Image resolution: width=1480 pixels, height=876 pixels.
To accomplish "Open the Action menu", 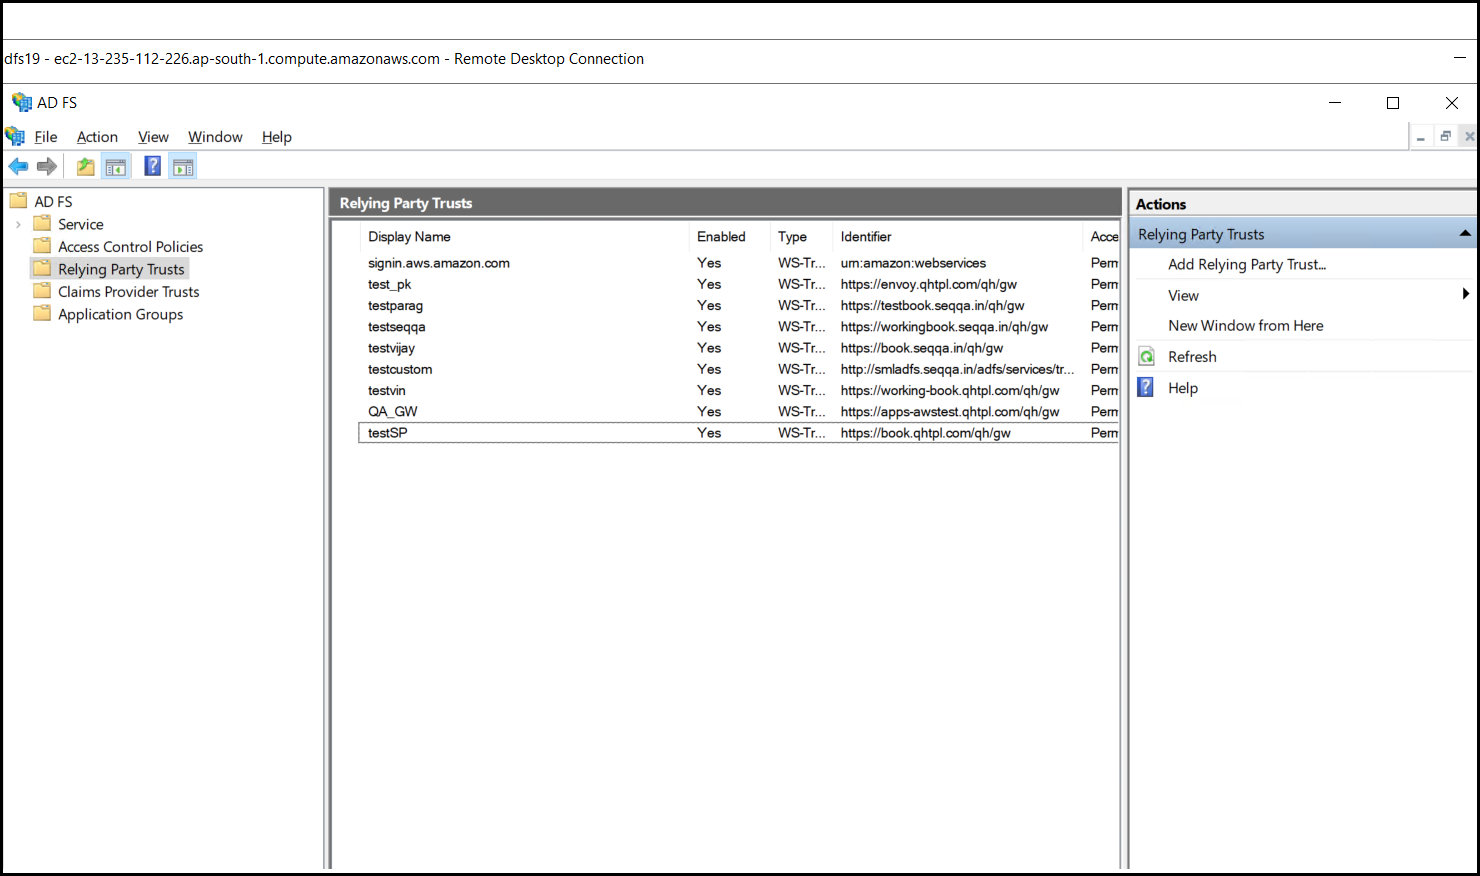I will [x=97, y=137].
